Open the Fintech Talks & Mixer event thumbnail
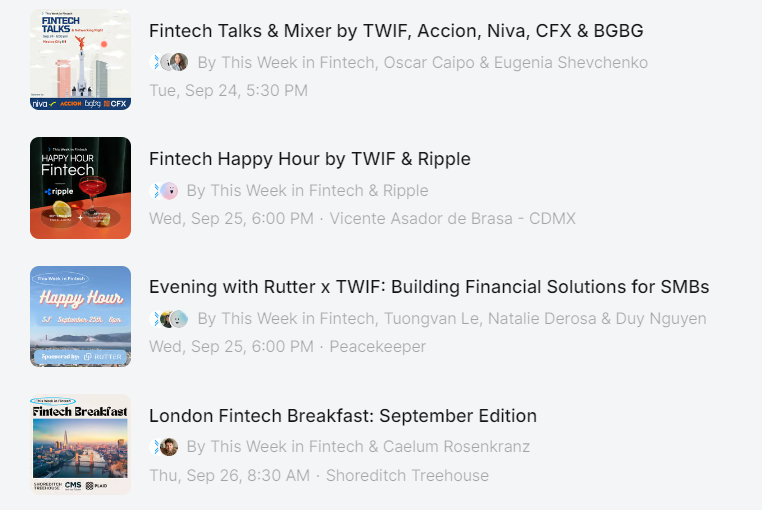Screen dimensions: 762x510 click(x=81, y=59)
